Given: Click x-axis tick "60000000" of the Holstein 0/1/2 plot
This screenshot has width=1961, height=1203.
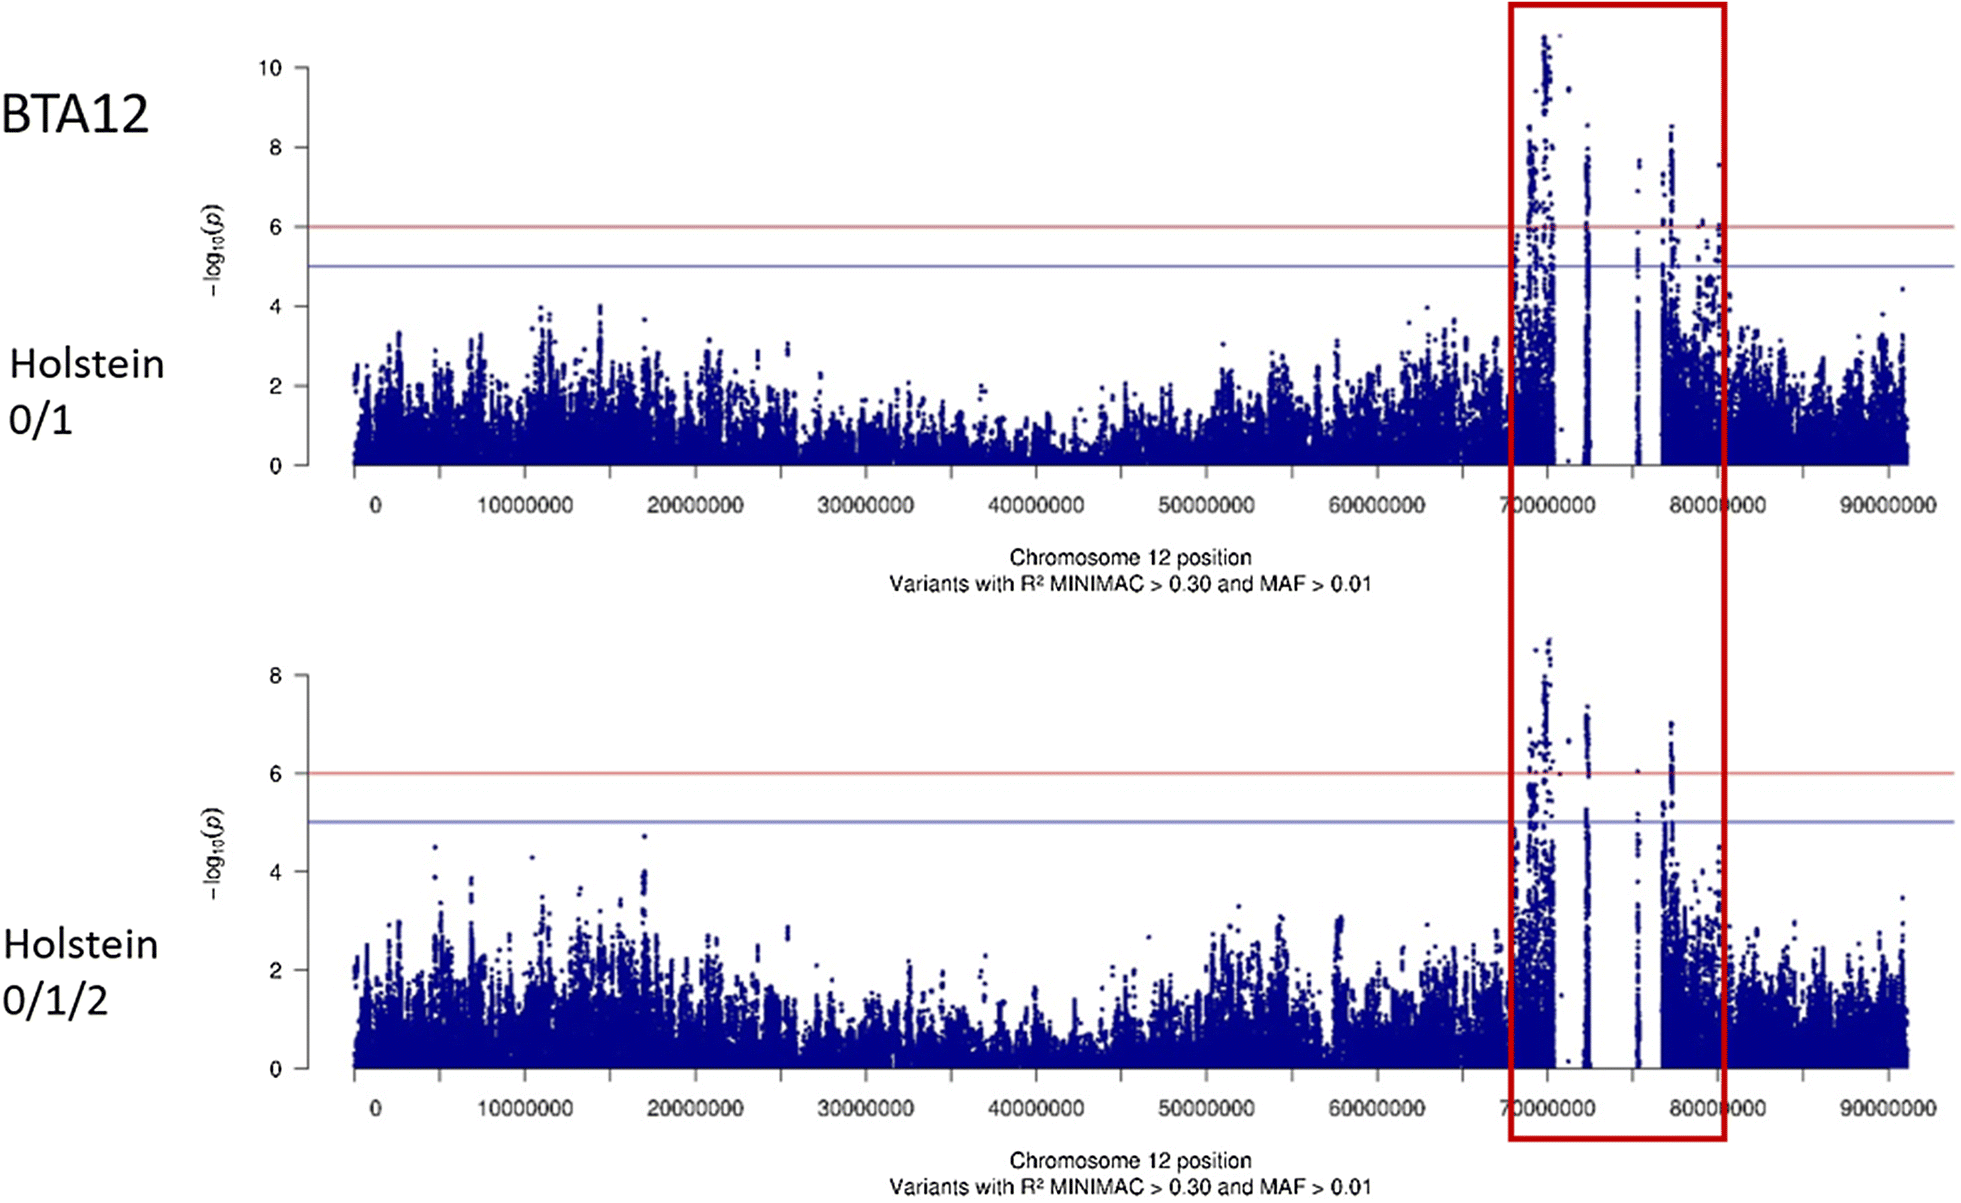Looking at the screenshot, I should point(1377,1108).
